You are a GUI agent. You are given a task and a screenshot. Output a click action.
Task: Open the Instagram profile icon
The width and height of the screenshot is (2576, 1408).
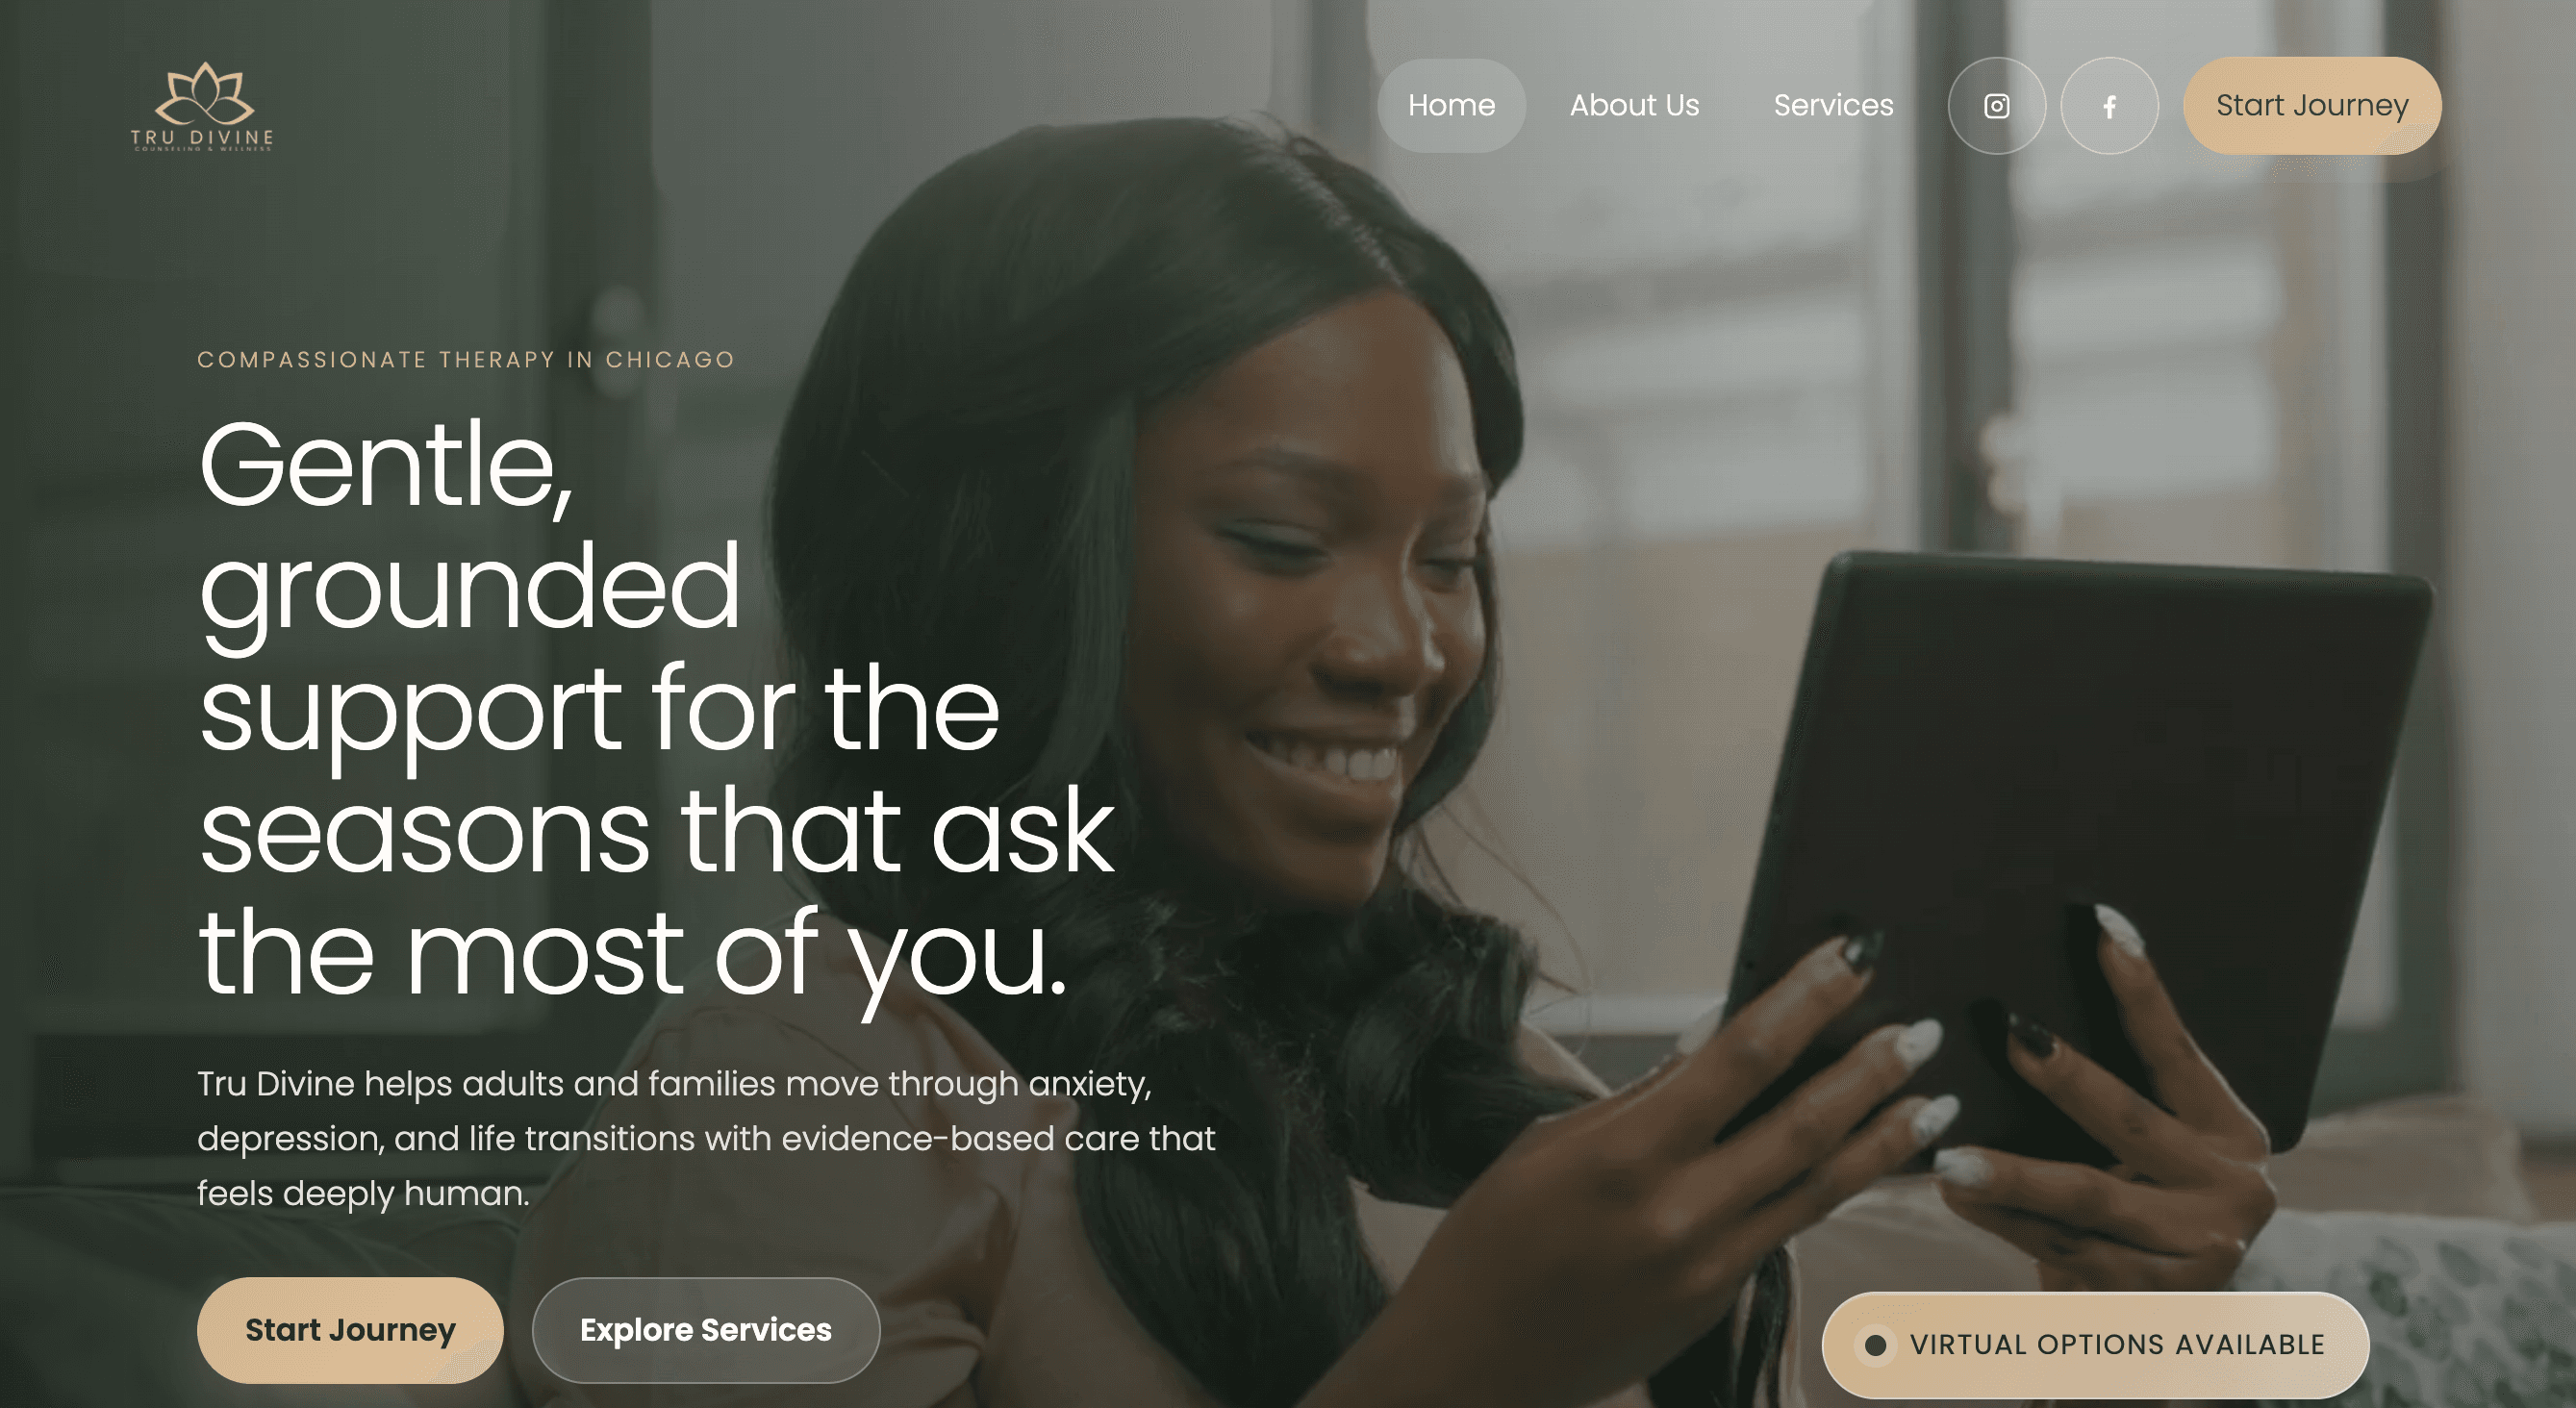pyautogui.click(x=1996, y=106)
